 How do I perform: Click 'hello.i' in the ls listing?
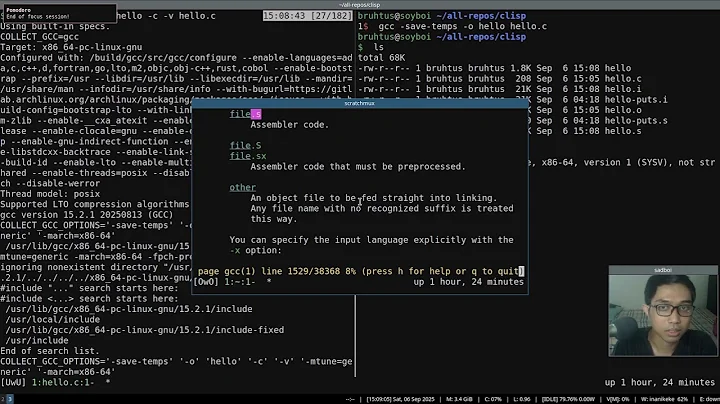tap(623, 89)
